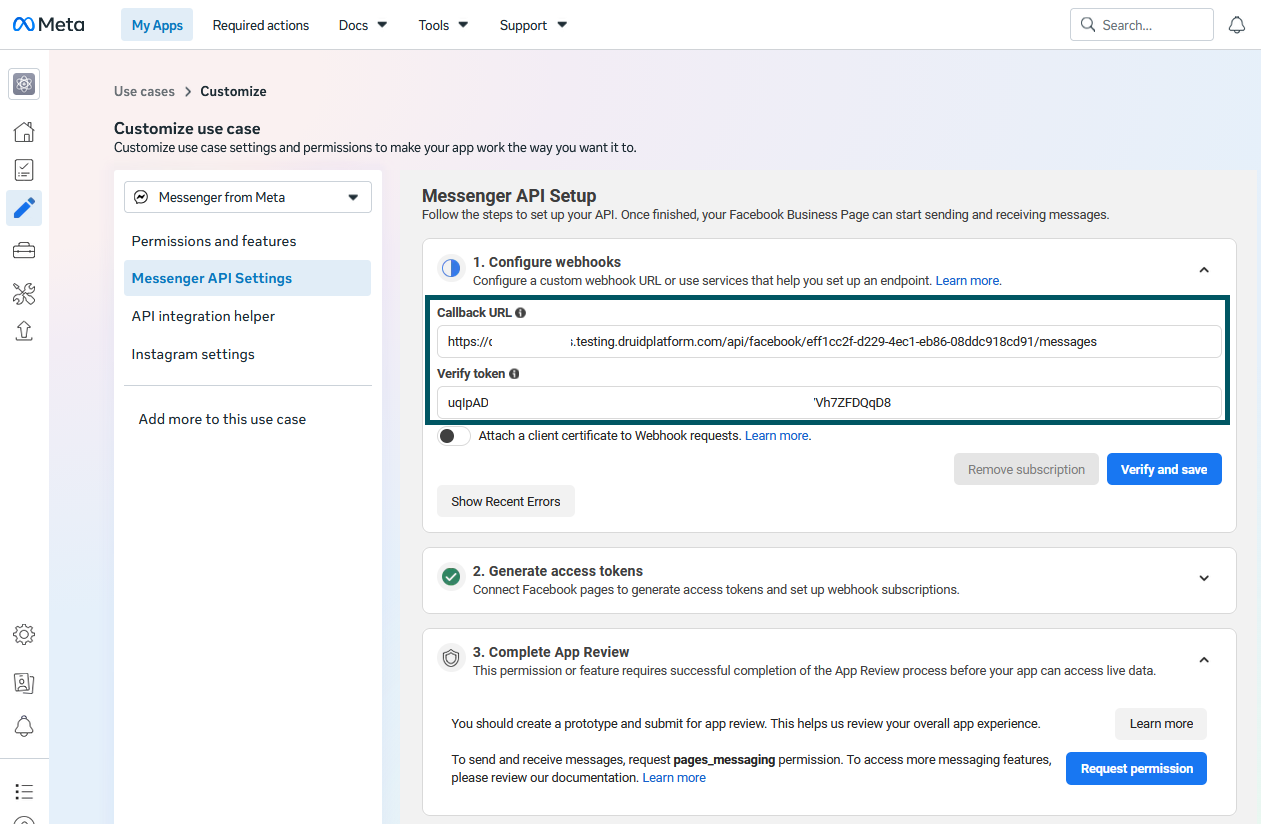Collapse the Configure webhooks section
The height and width of the screenshot is (824, 1261).
(1204, 270)
